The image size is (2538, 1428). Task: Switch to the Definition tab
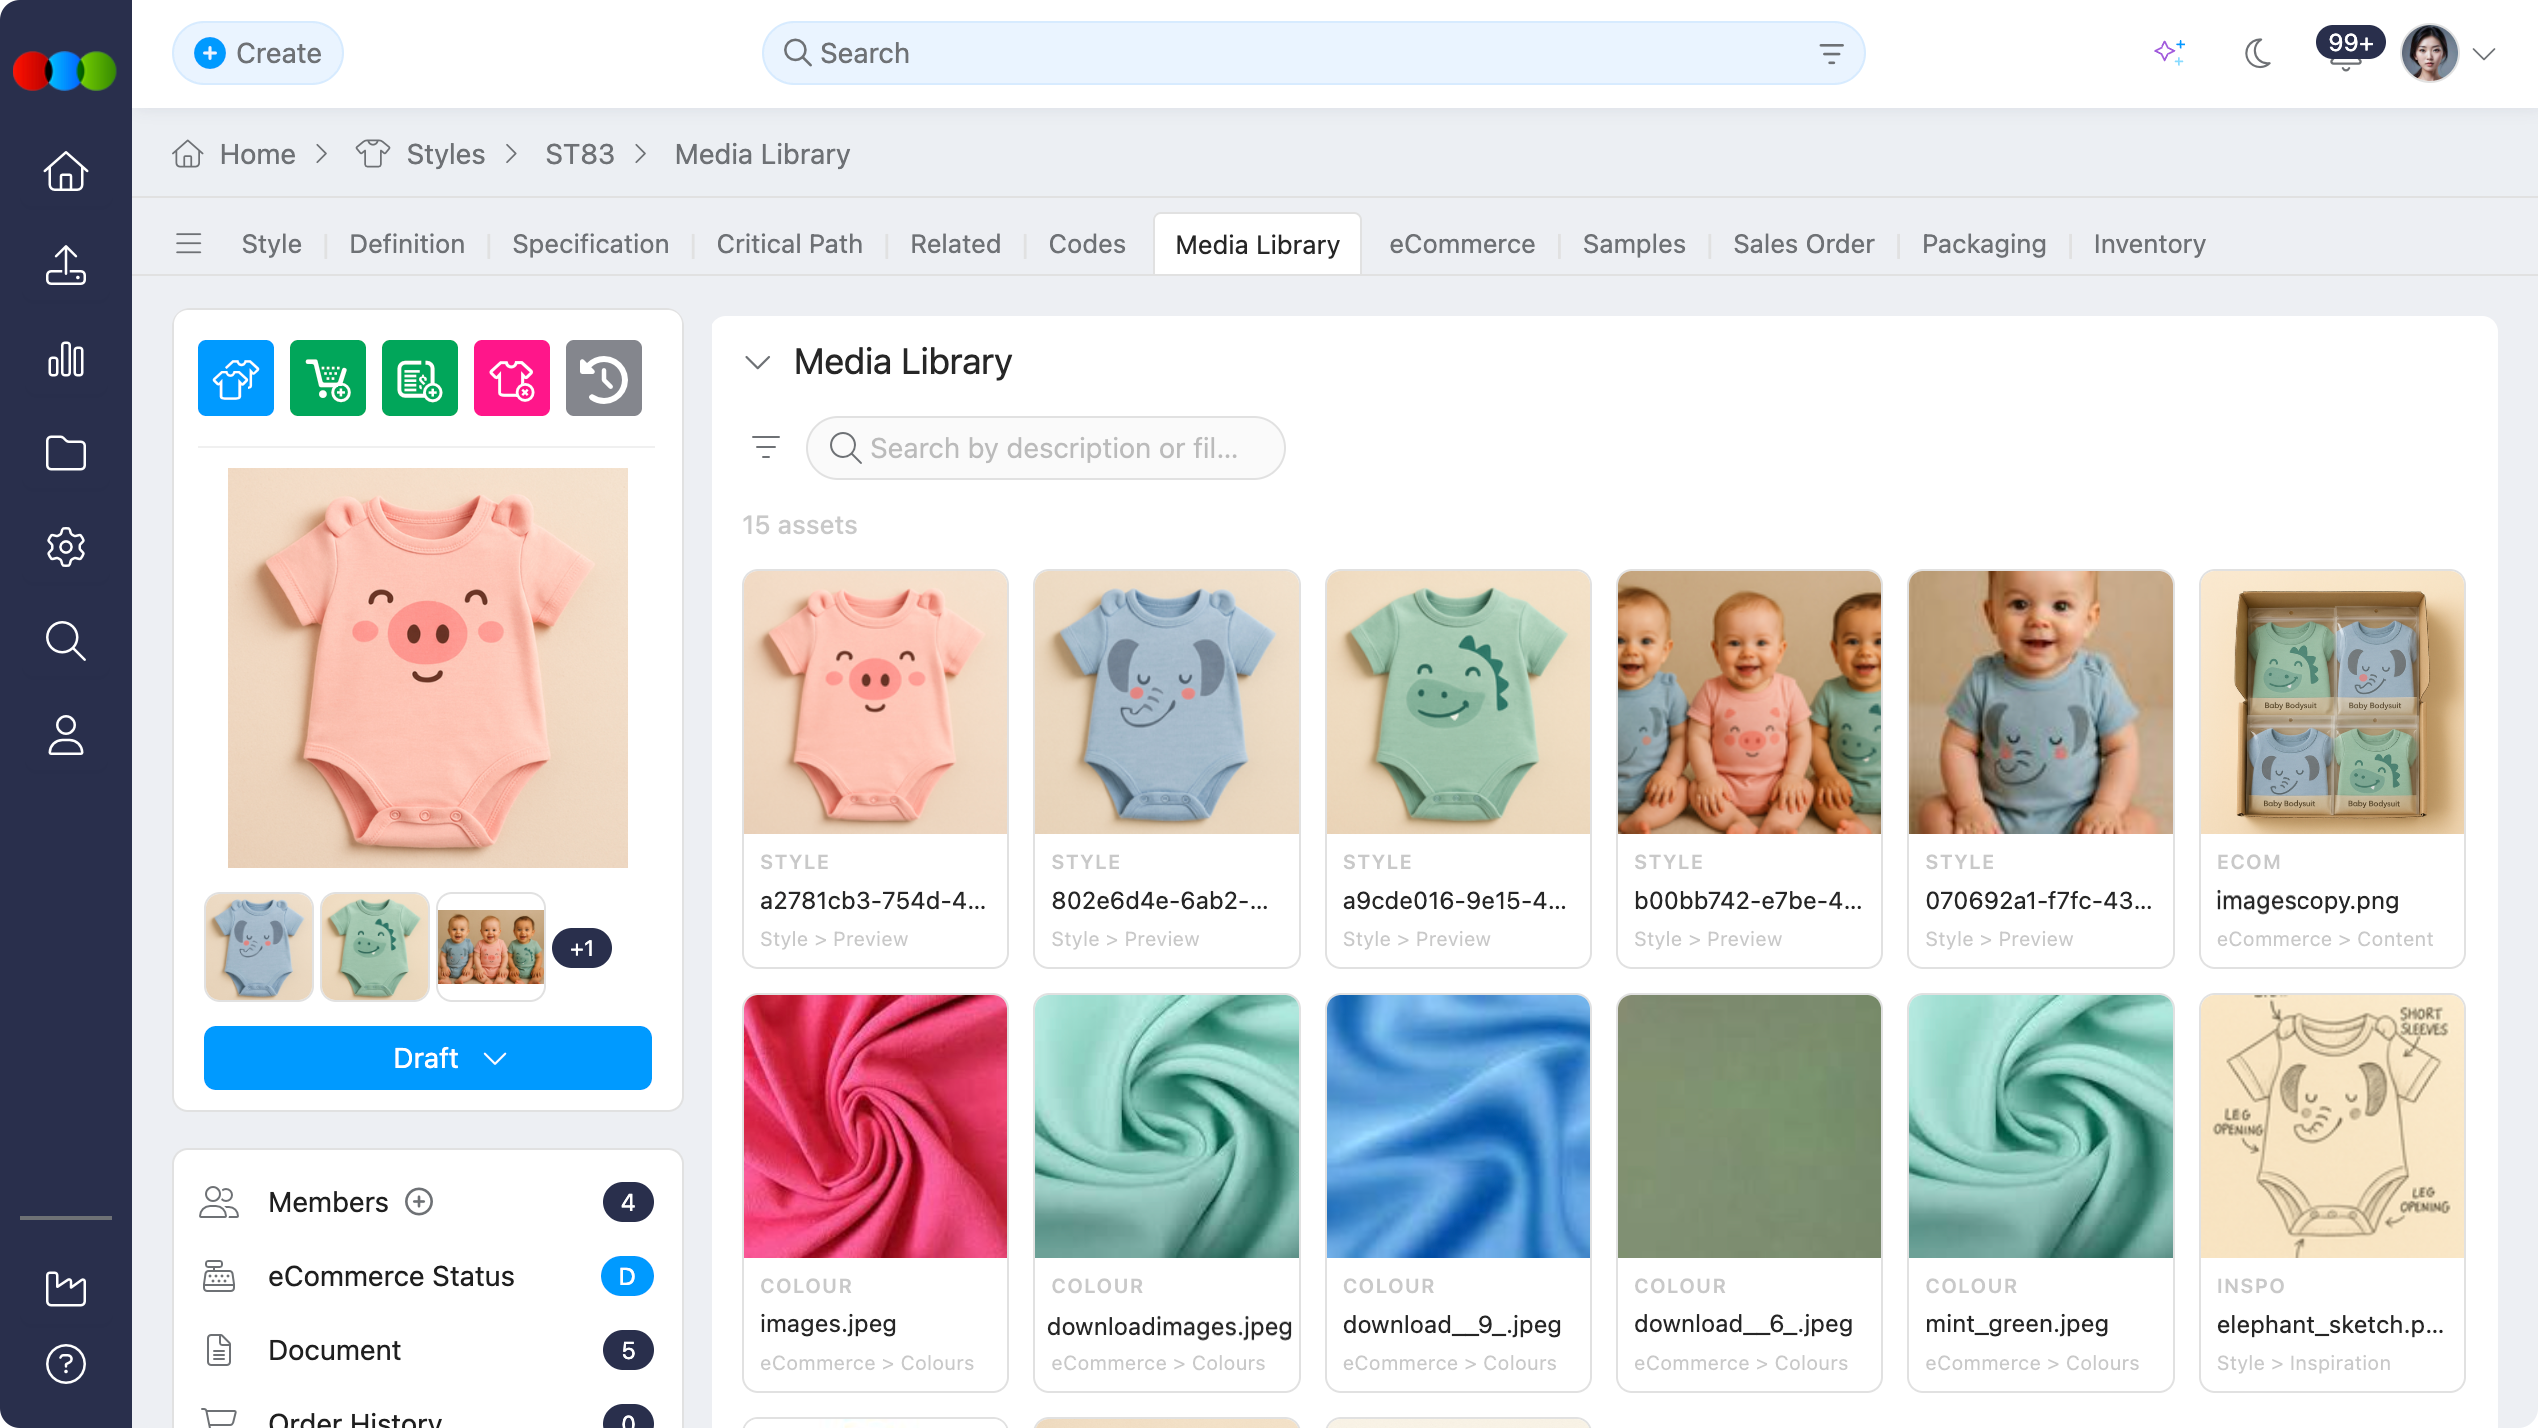pos(407,244)
